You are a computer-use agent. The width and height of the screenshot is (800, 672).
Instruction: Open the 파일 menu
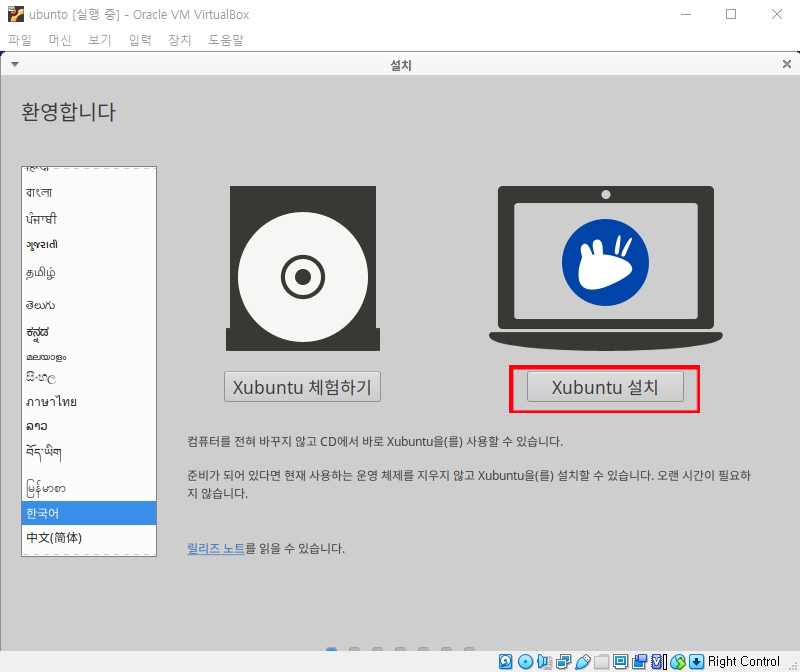tap(20, 40)
